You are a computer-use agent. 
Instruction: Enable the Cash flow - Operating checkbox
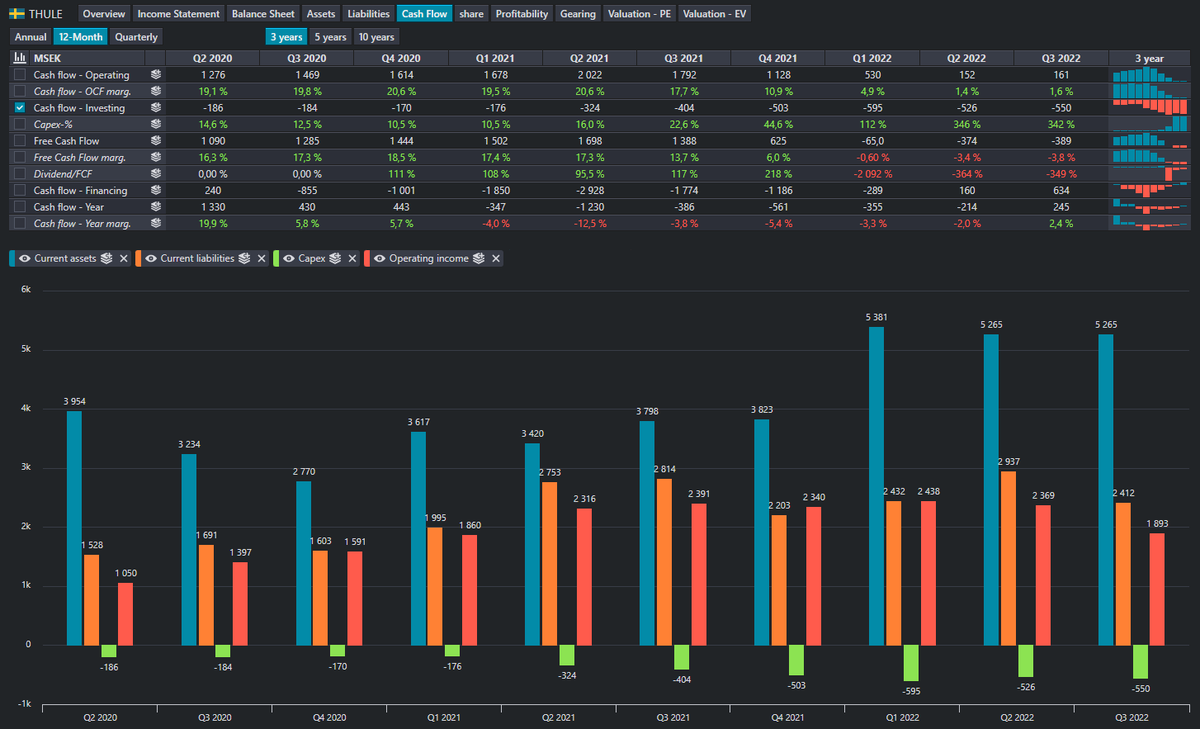pyautogui.click(x=20, y=74)
